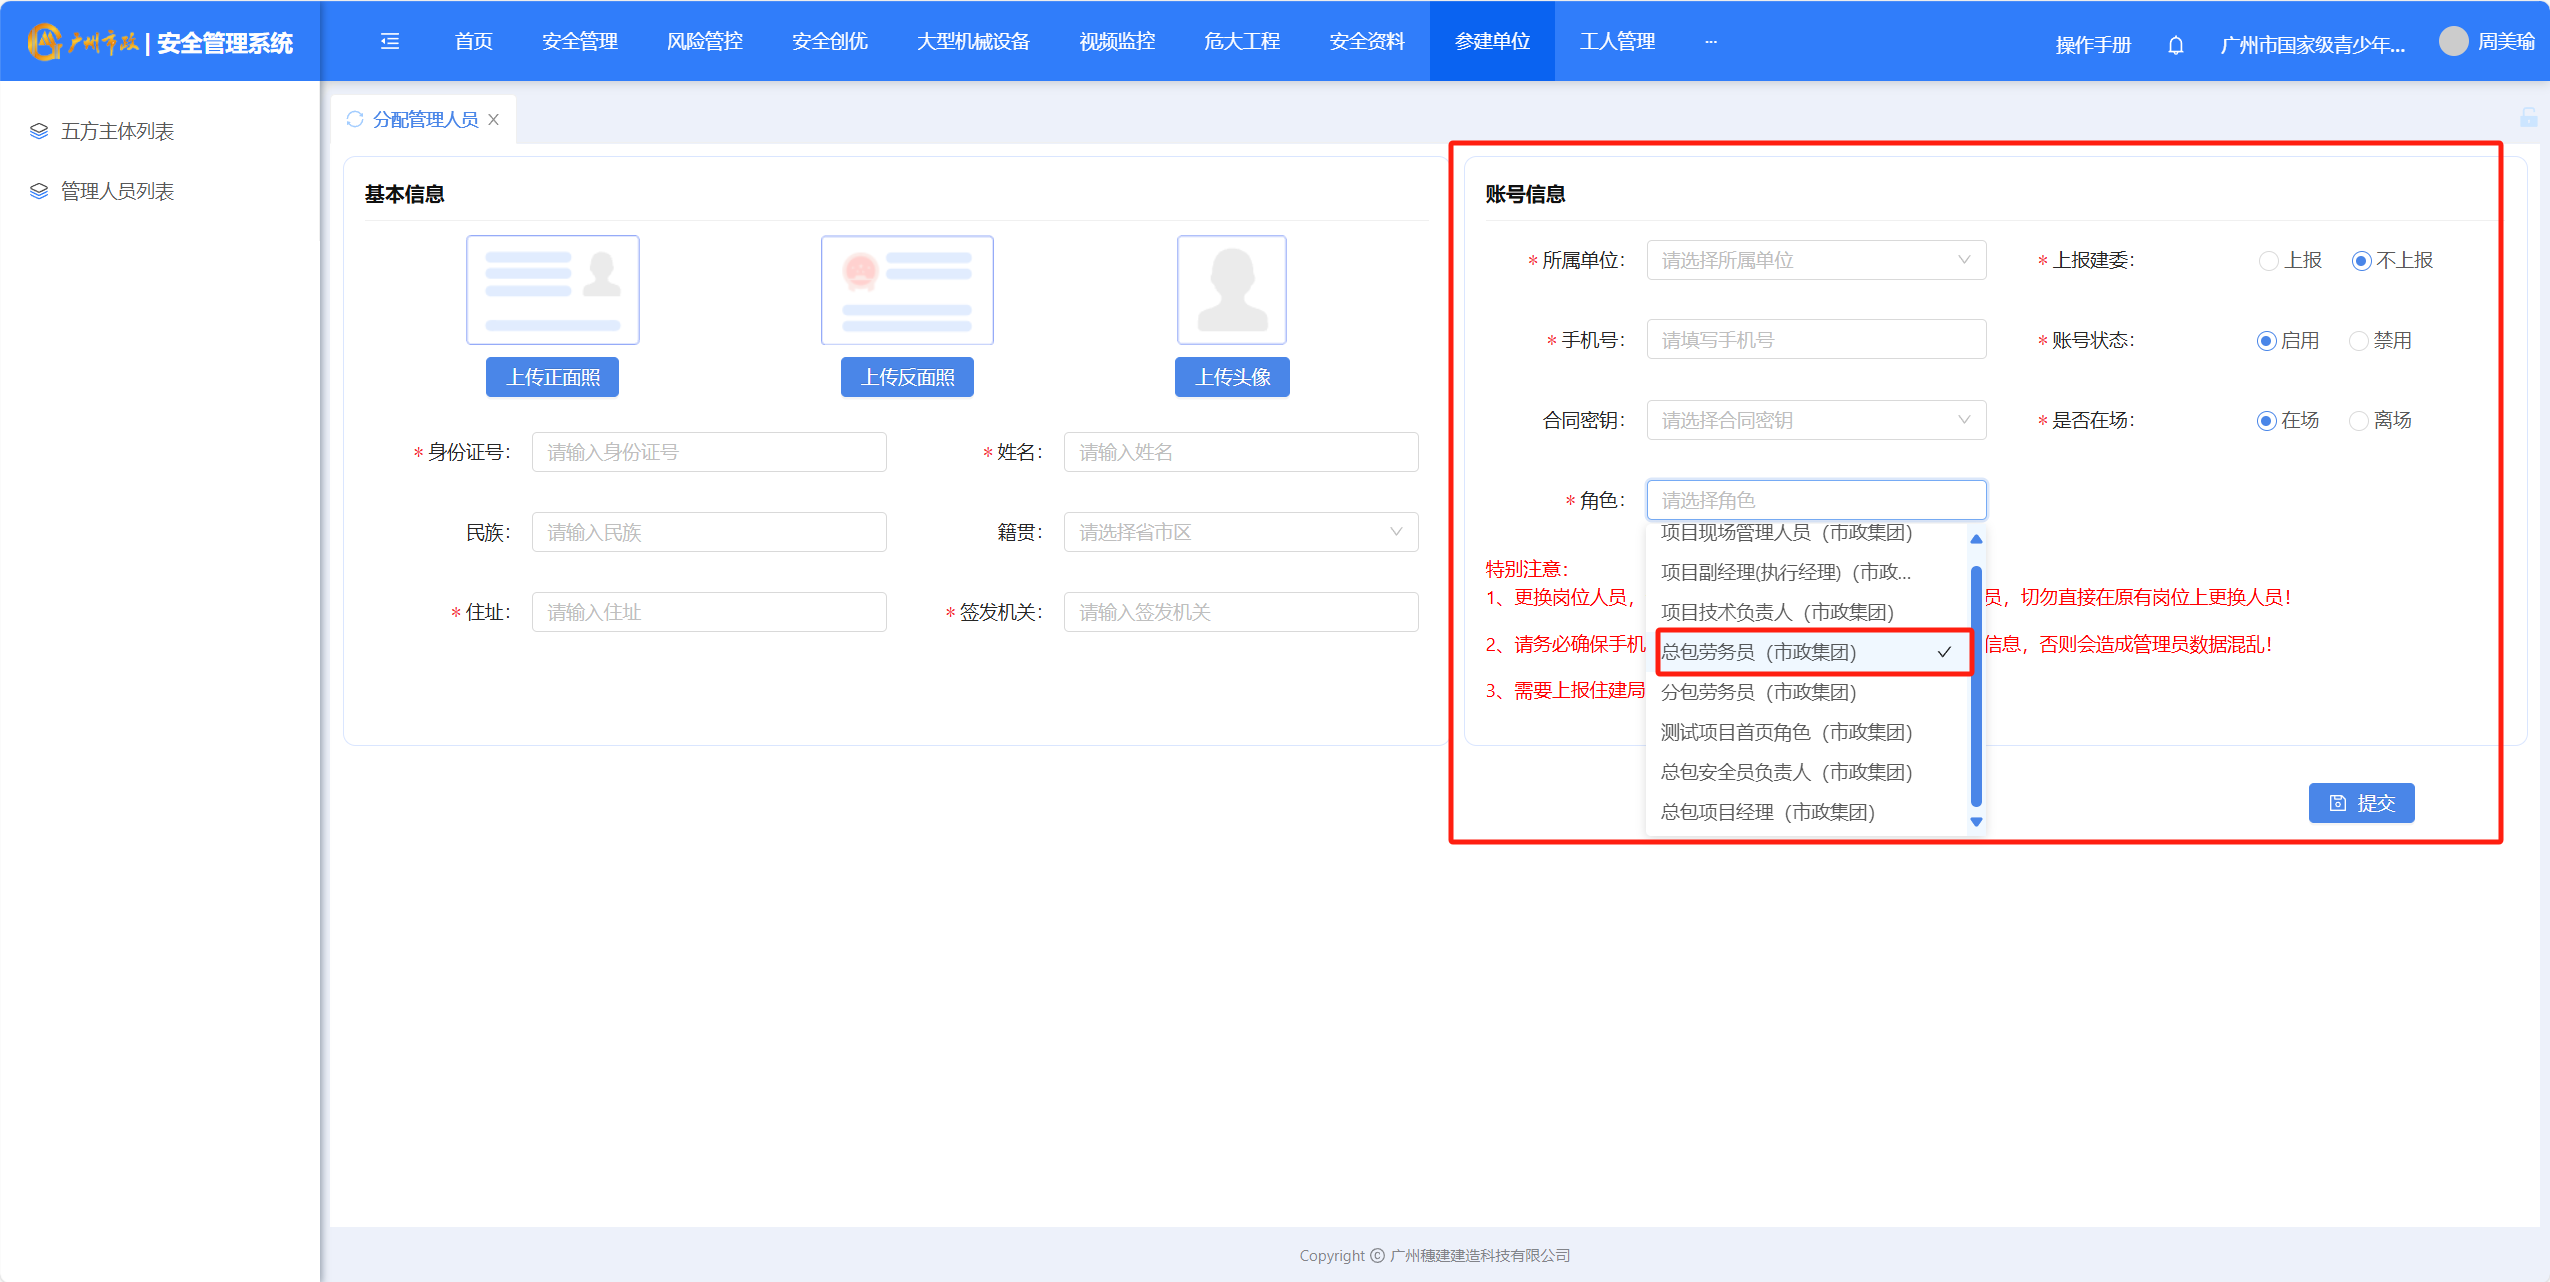2550x1282 pixels.
Task: Expand the 所属单位 dropdown
Action: coord(1815,260)
